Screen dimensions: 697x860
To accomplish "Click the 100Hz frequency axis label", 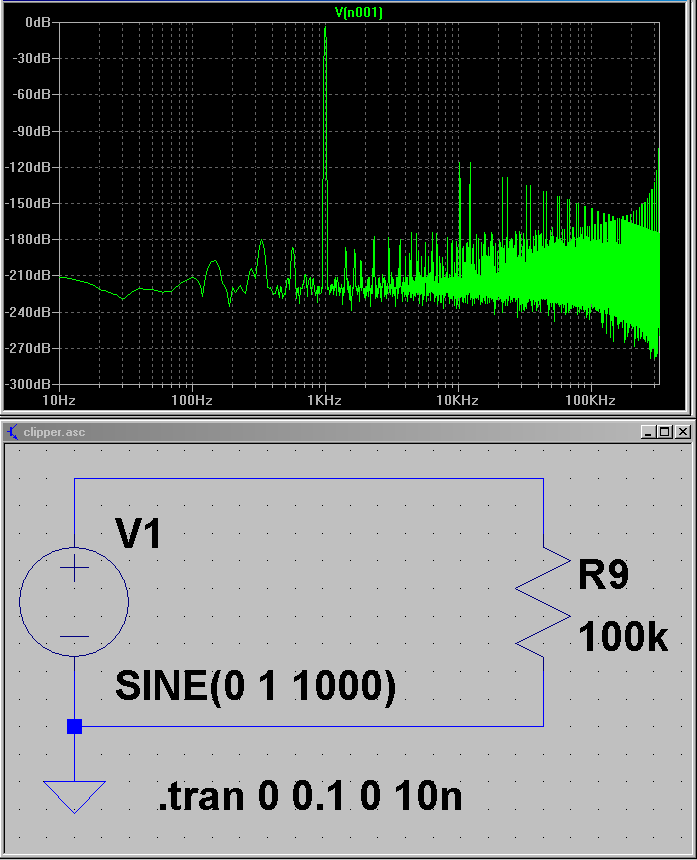I will coord(191,400).
